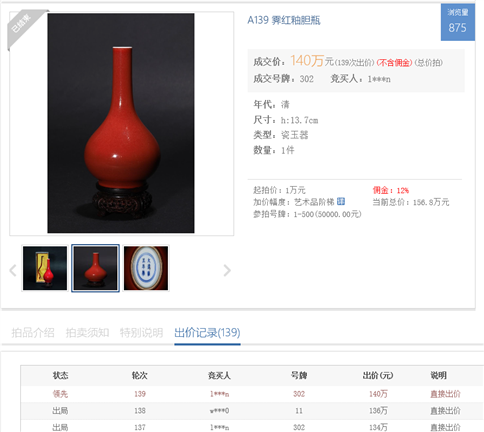Switch to the 拍品介绍 tab

coord(33,333)
